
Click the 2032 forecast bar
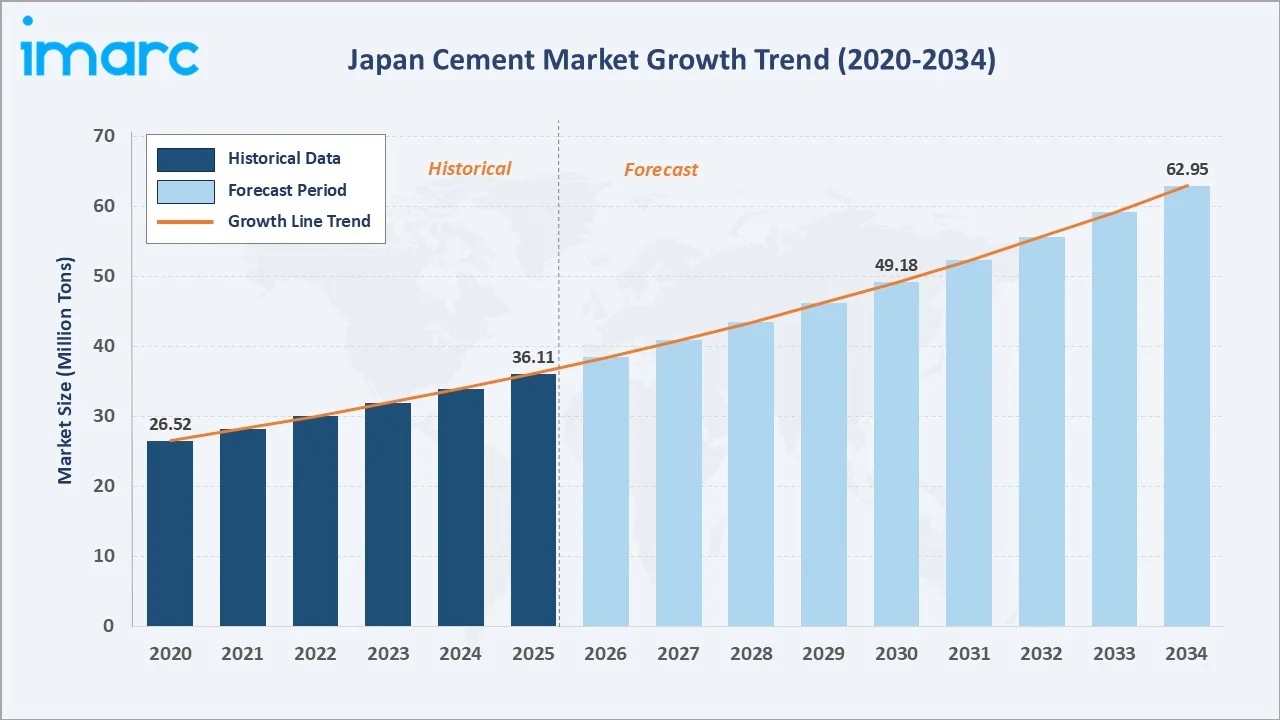[1042, 431]
